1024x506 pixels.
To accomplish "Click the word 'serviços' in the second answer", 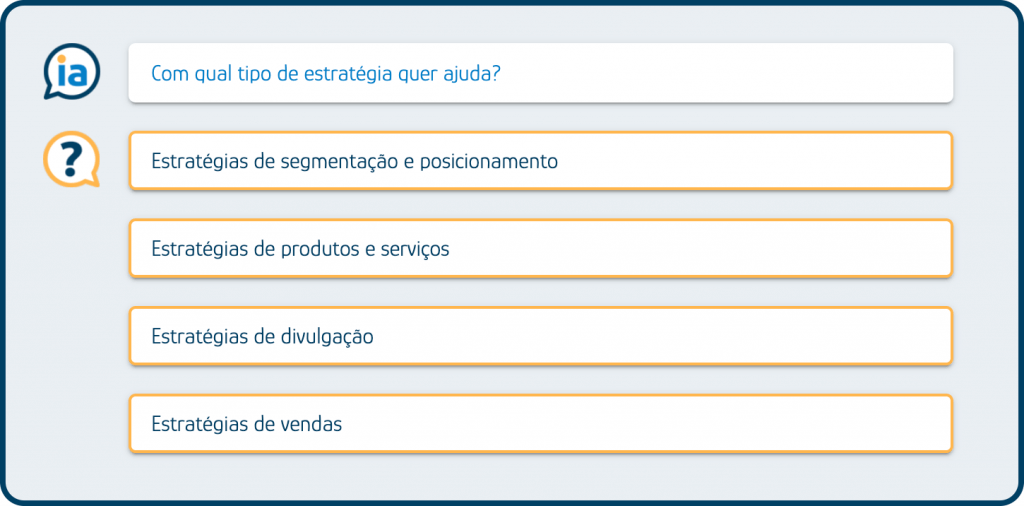I will point(415,249).
